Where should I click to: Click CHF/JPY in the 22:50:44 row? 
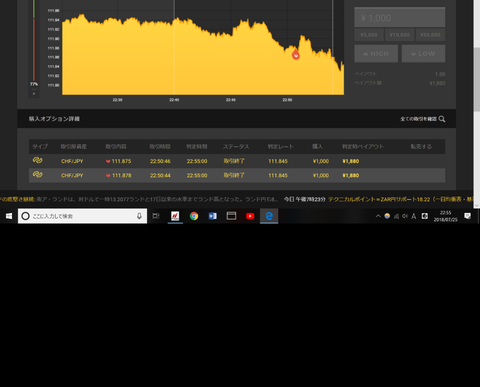coord(72,175)
